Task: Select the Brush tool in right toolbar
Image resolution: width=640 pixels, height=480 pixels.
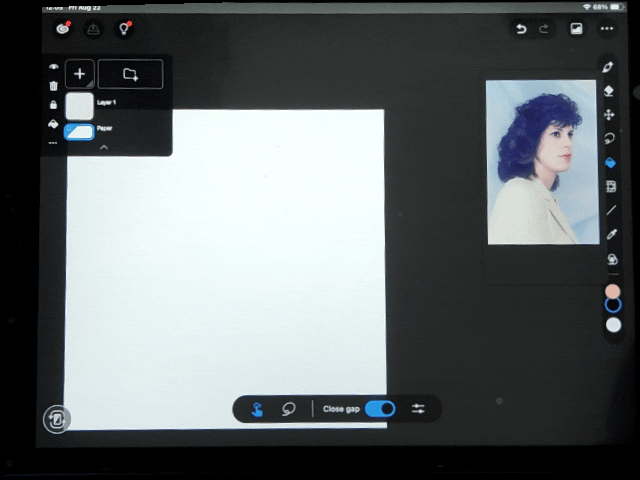Action: [610, 67]
